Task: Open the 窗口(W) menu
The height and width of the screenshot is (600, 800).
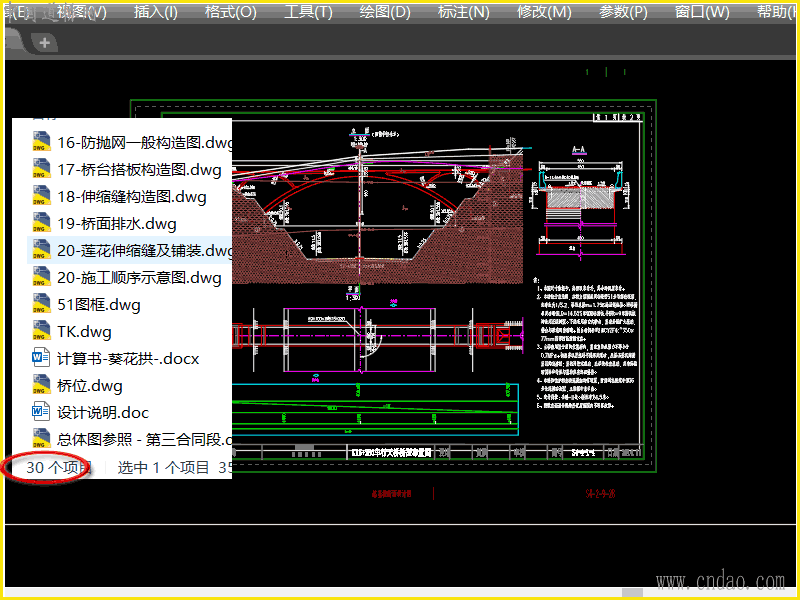Action: [x=702, y=12]
